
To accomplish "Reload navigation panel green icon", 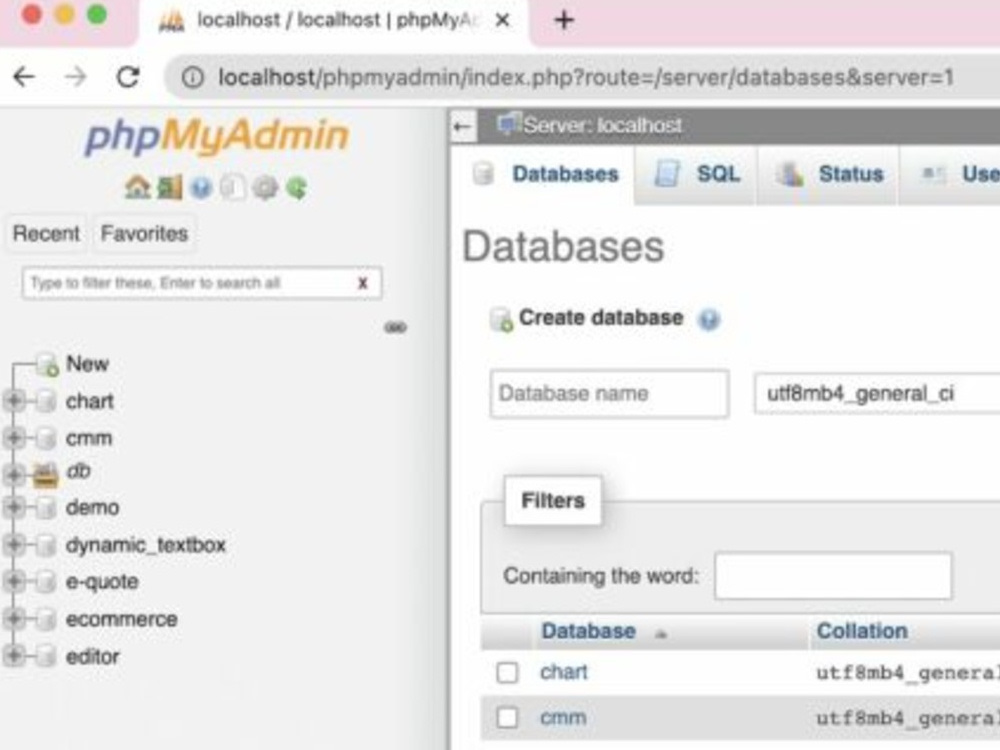I will 297,188.
